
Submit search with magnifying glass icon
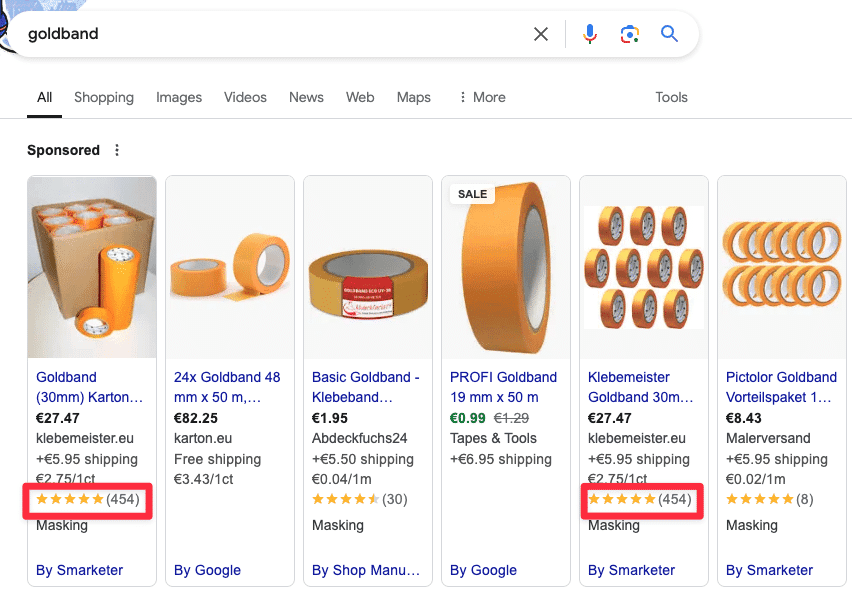669,34
